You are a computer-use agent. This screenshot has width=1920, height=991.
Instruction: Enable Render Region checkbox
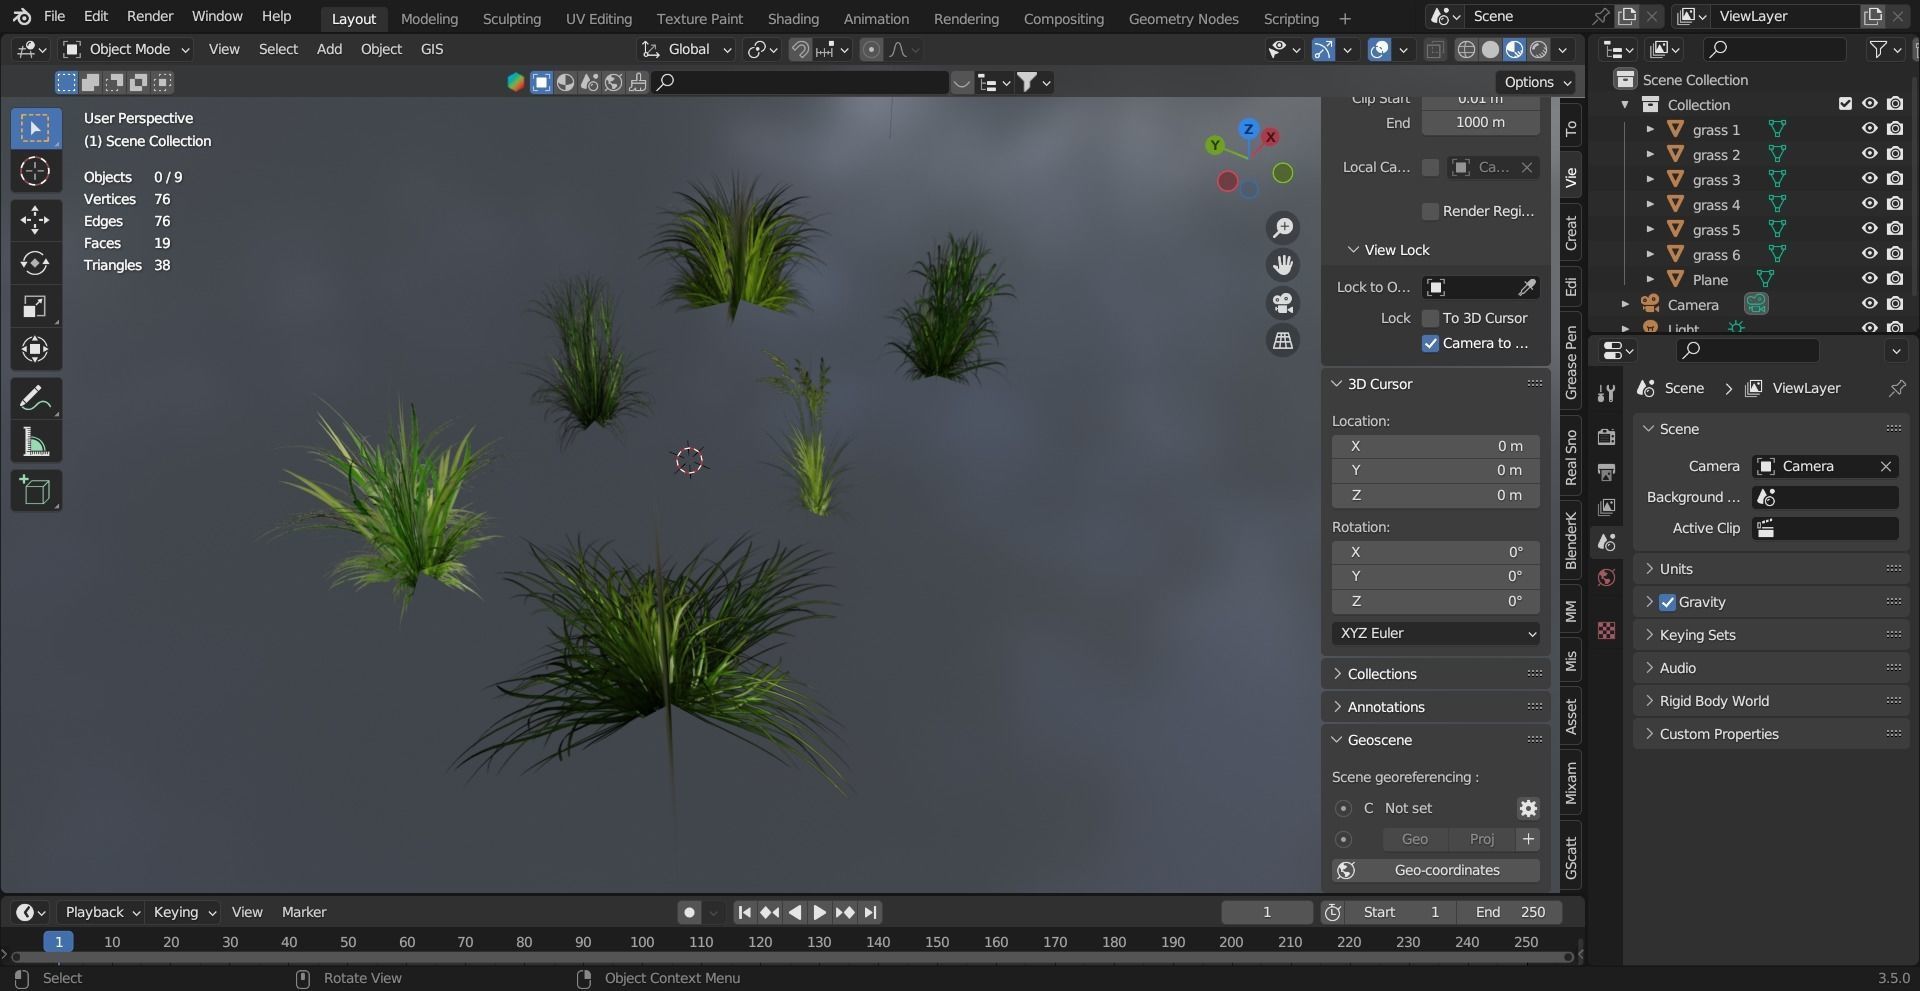(x=1430, y=211)
